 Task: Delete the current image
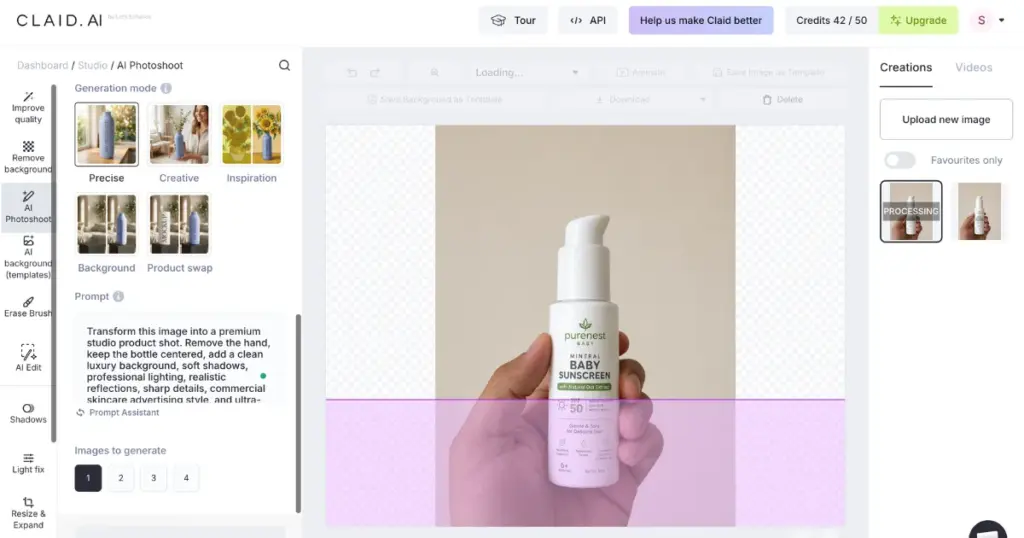tap(782, 100)
